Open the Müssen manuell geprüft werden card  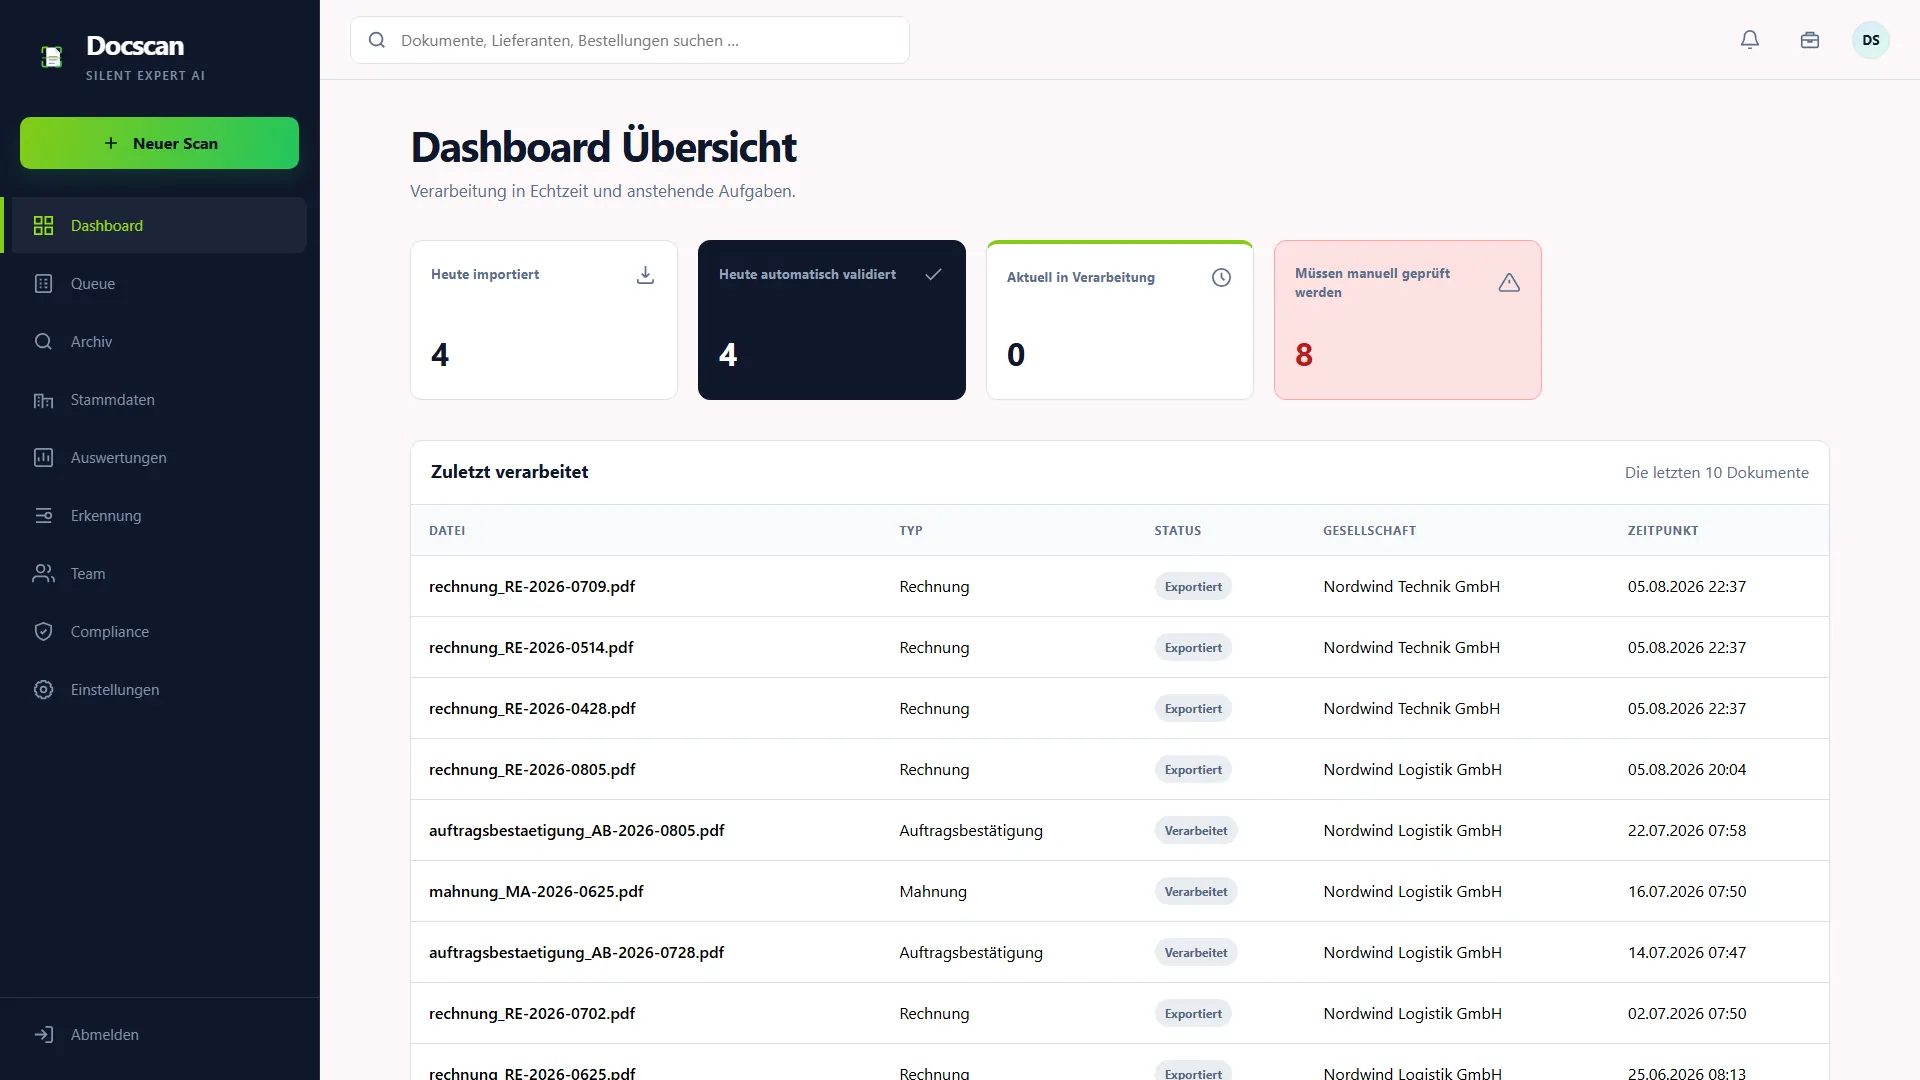1408,320
